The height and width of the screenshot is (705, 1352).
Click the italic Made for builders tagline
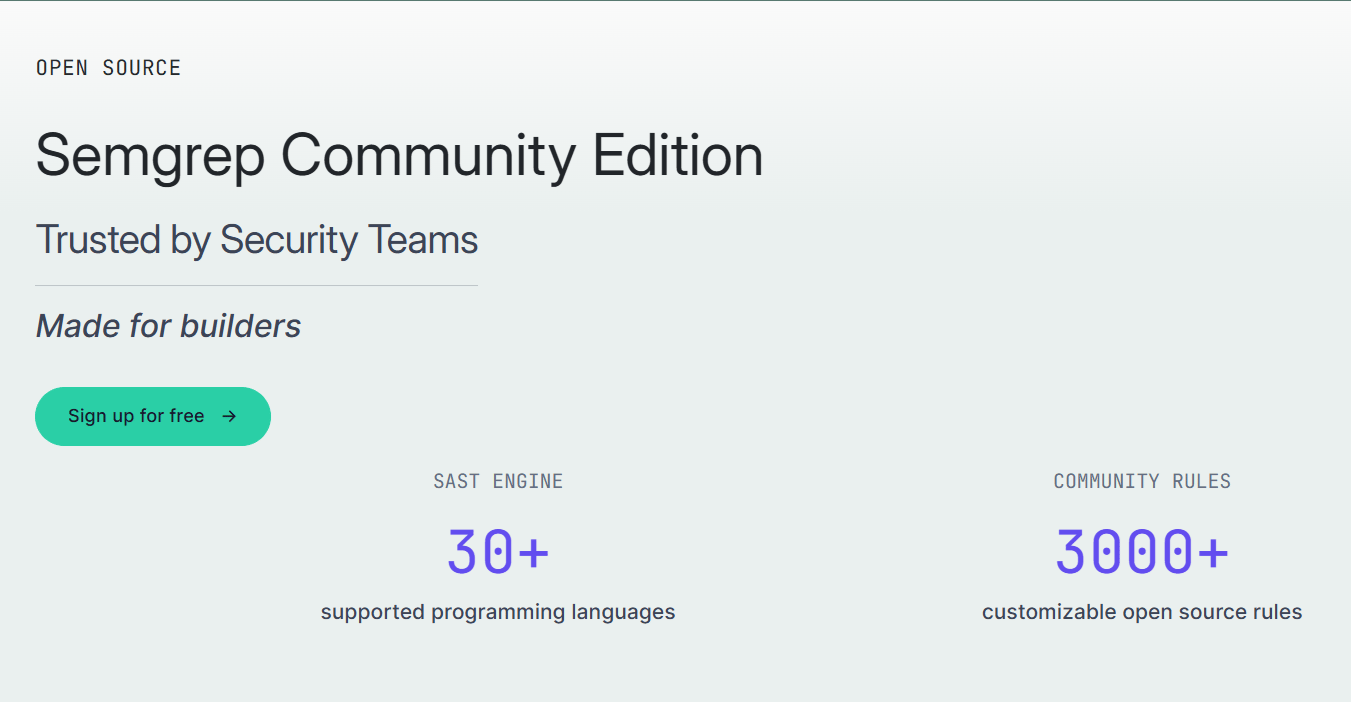tap(168, 326)
